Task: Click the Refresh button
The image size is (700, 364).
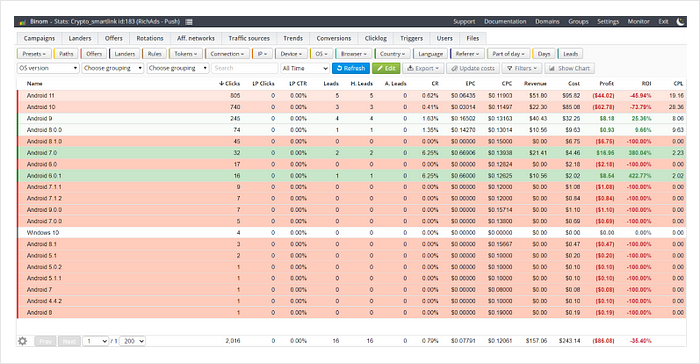Action: pyautogui.click(x=351, y=68)
